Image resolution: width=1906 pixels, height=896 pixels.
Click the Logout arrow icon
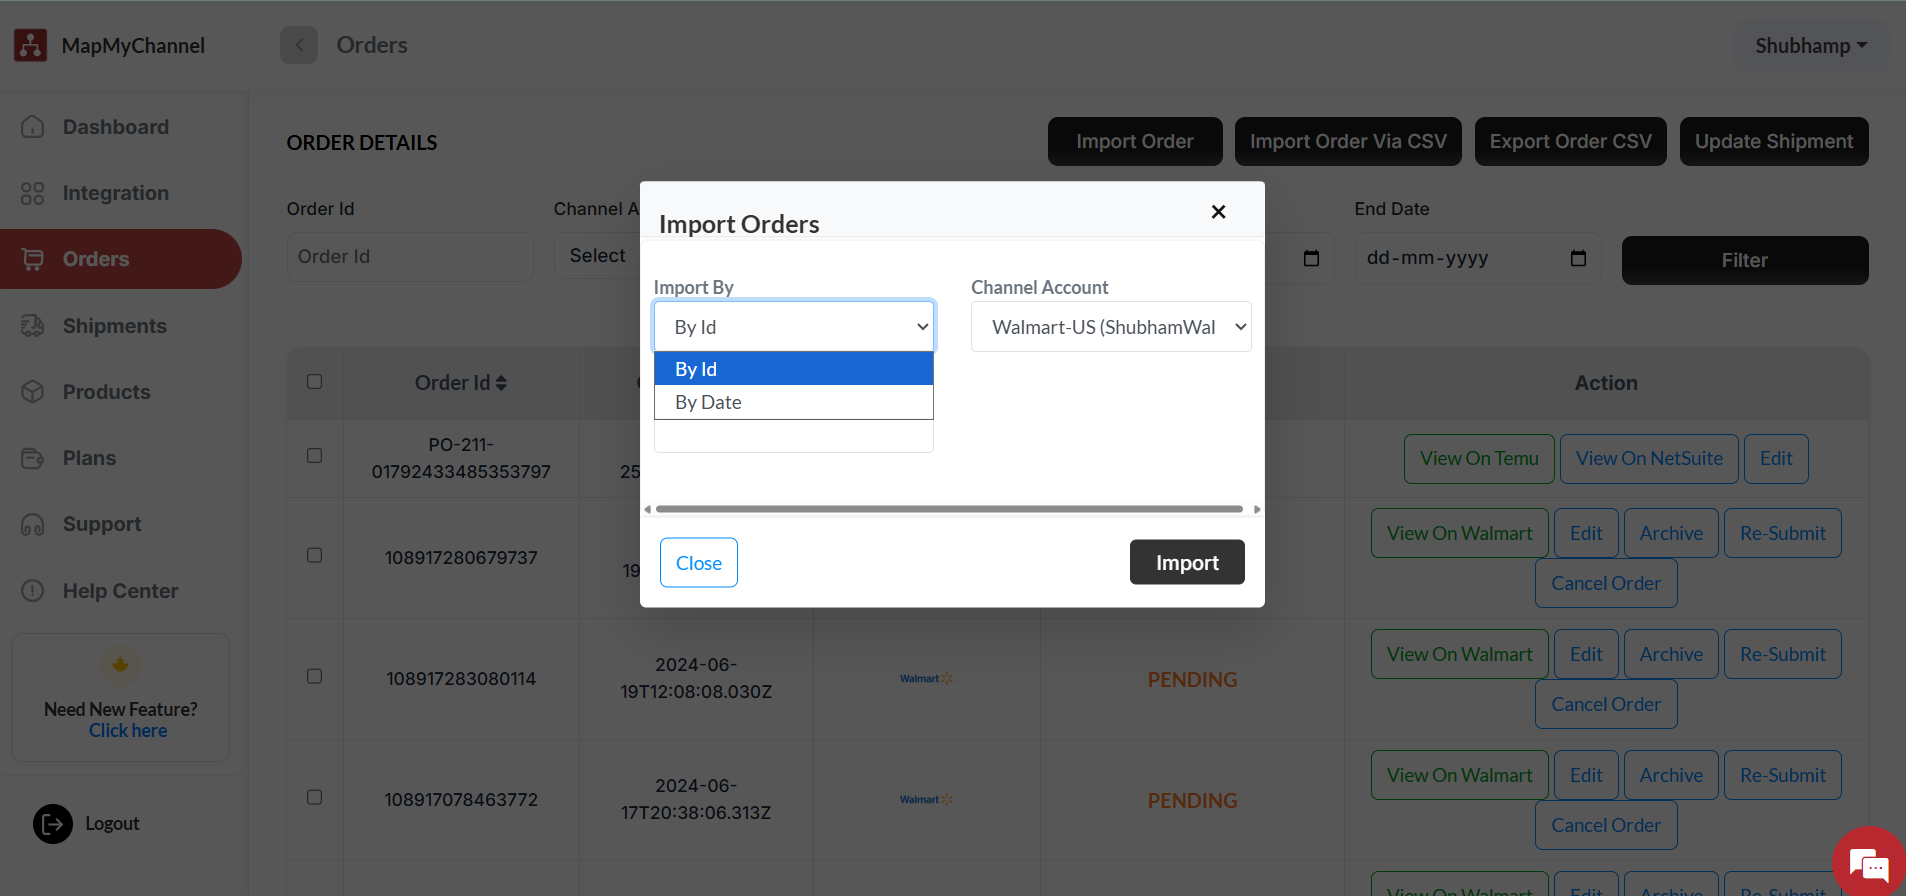click(53, 824)
